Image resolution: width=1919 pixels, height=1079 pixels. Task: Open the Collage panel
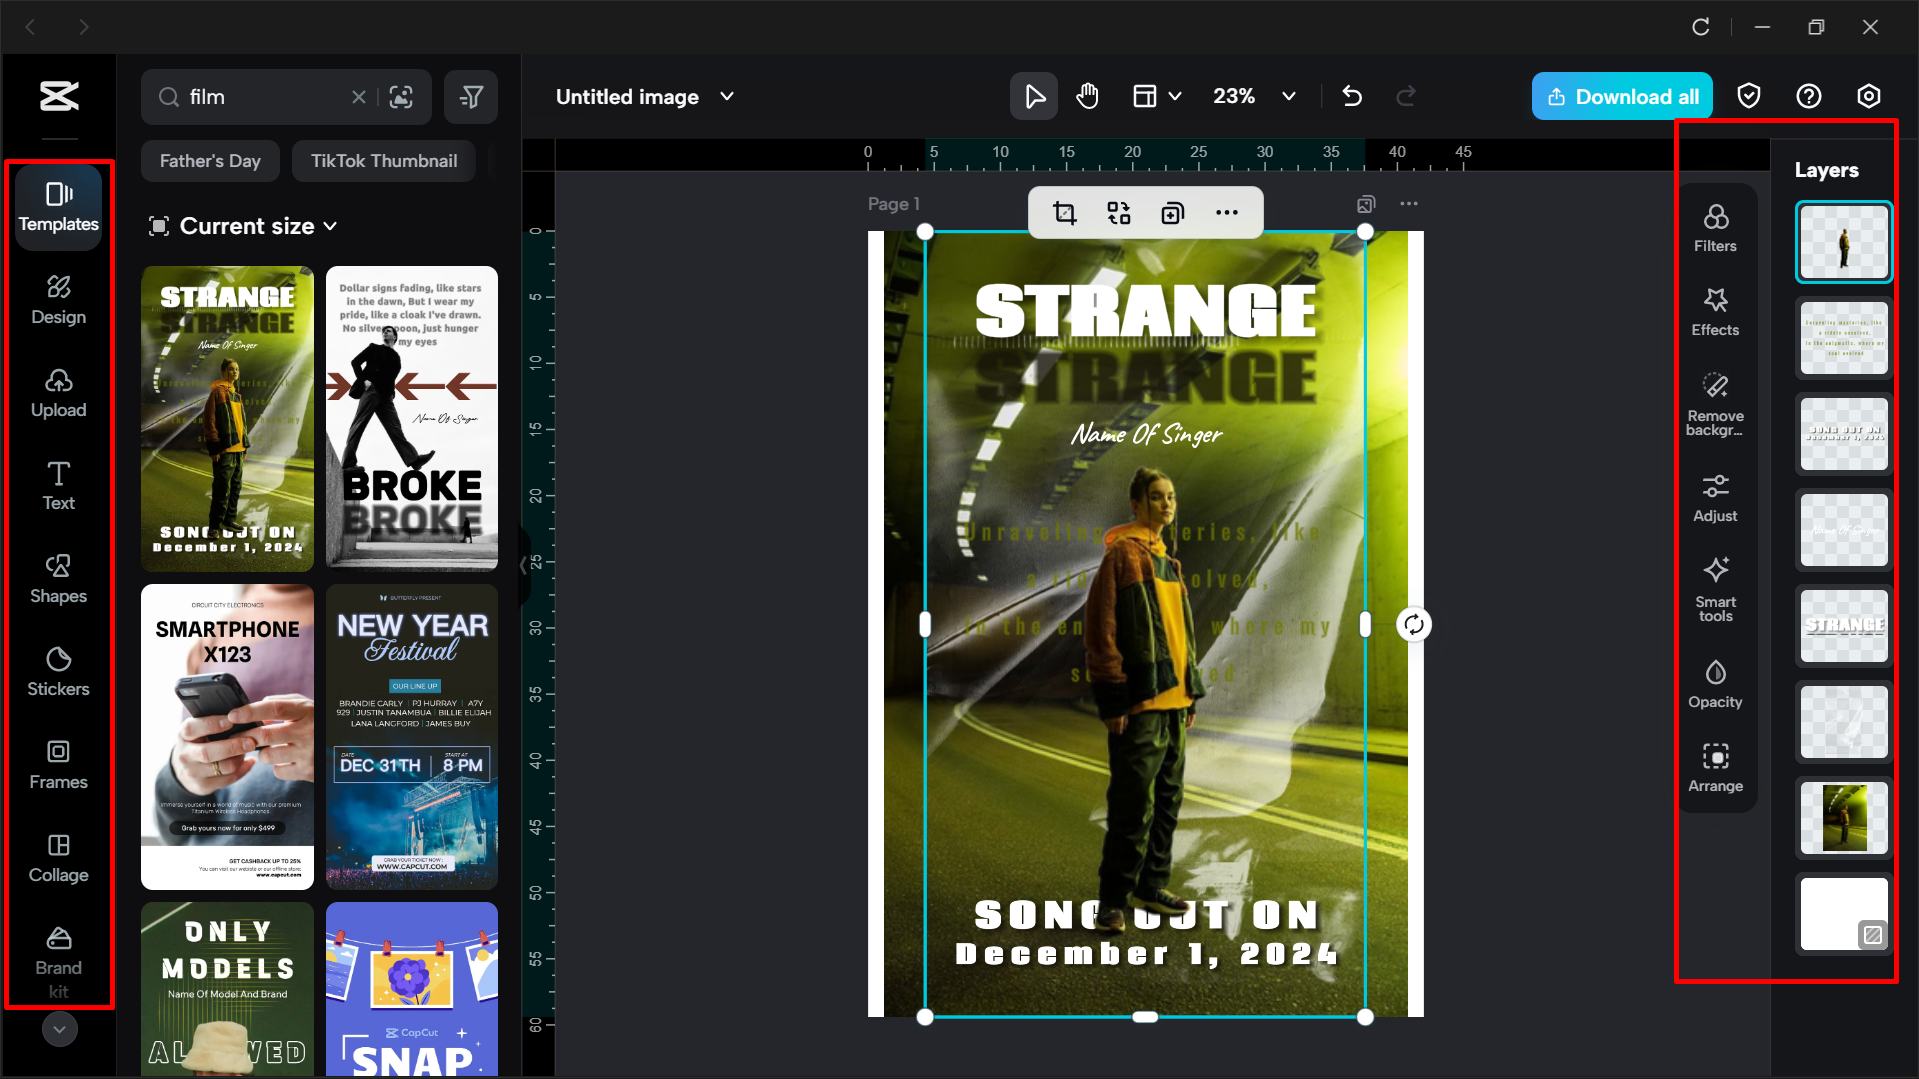[x=58, y=857]
